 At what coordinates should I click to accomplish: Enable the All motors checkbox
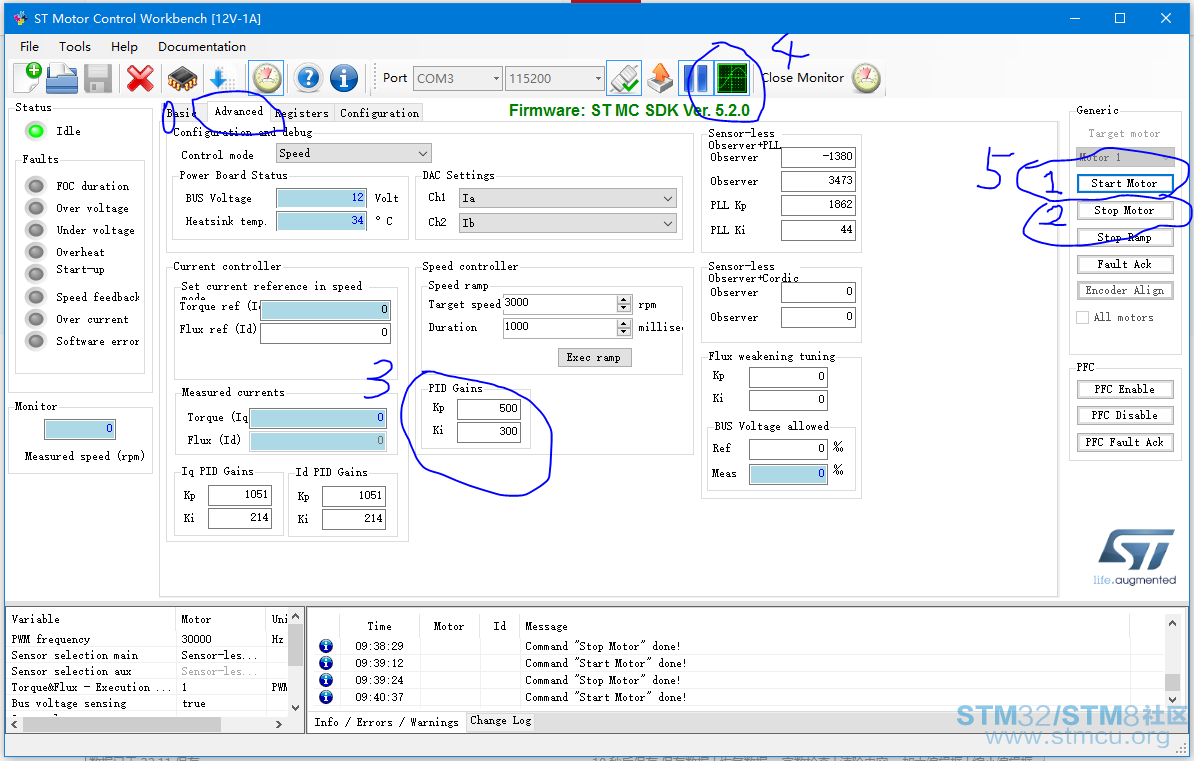coord(1082,318)
